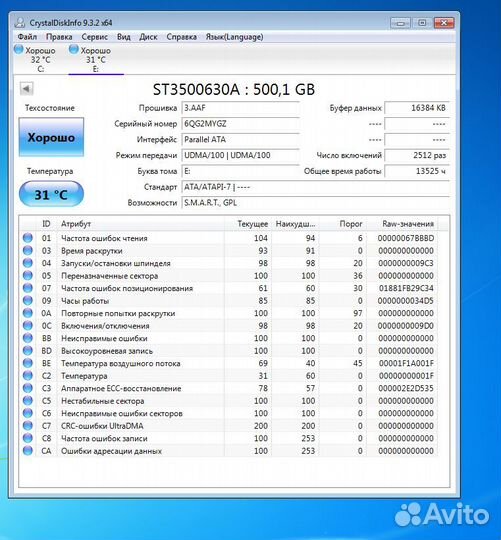Click the S.M.A.R.T., GPL features field

point(315,203)
